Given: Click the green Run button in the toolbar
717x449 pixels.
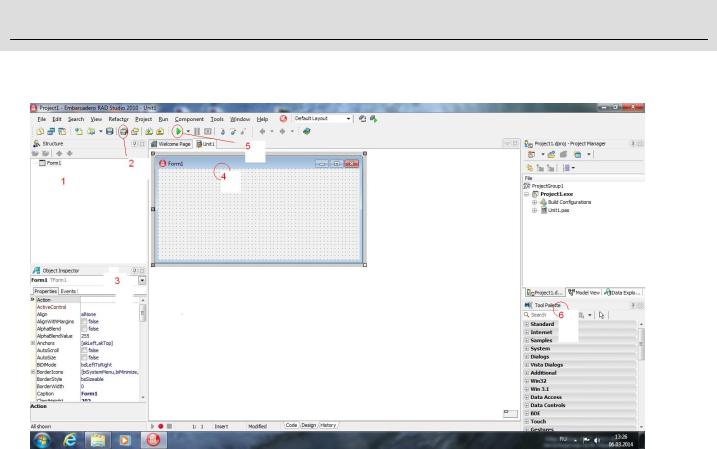Looking at the screenshot, I should 178,132.
